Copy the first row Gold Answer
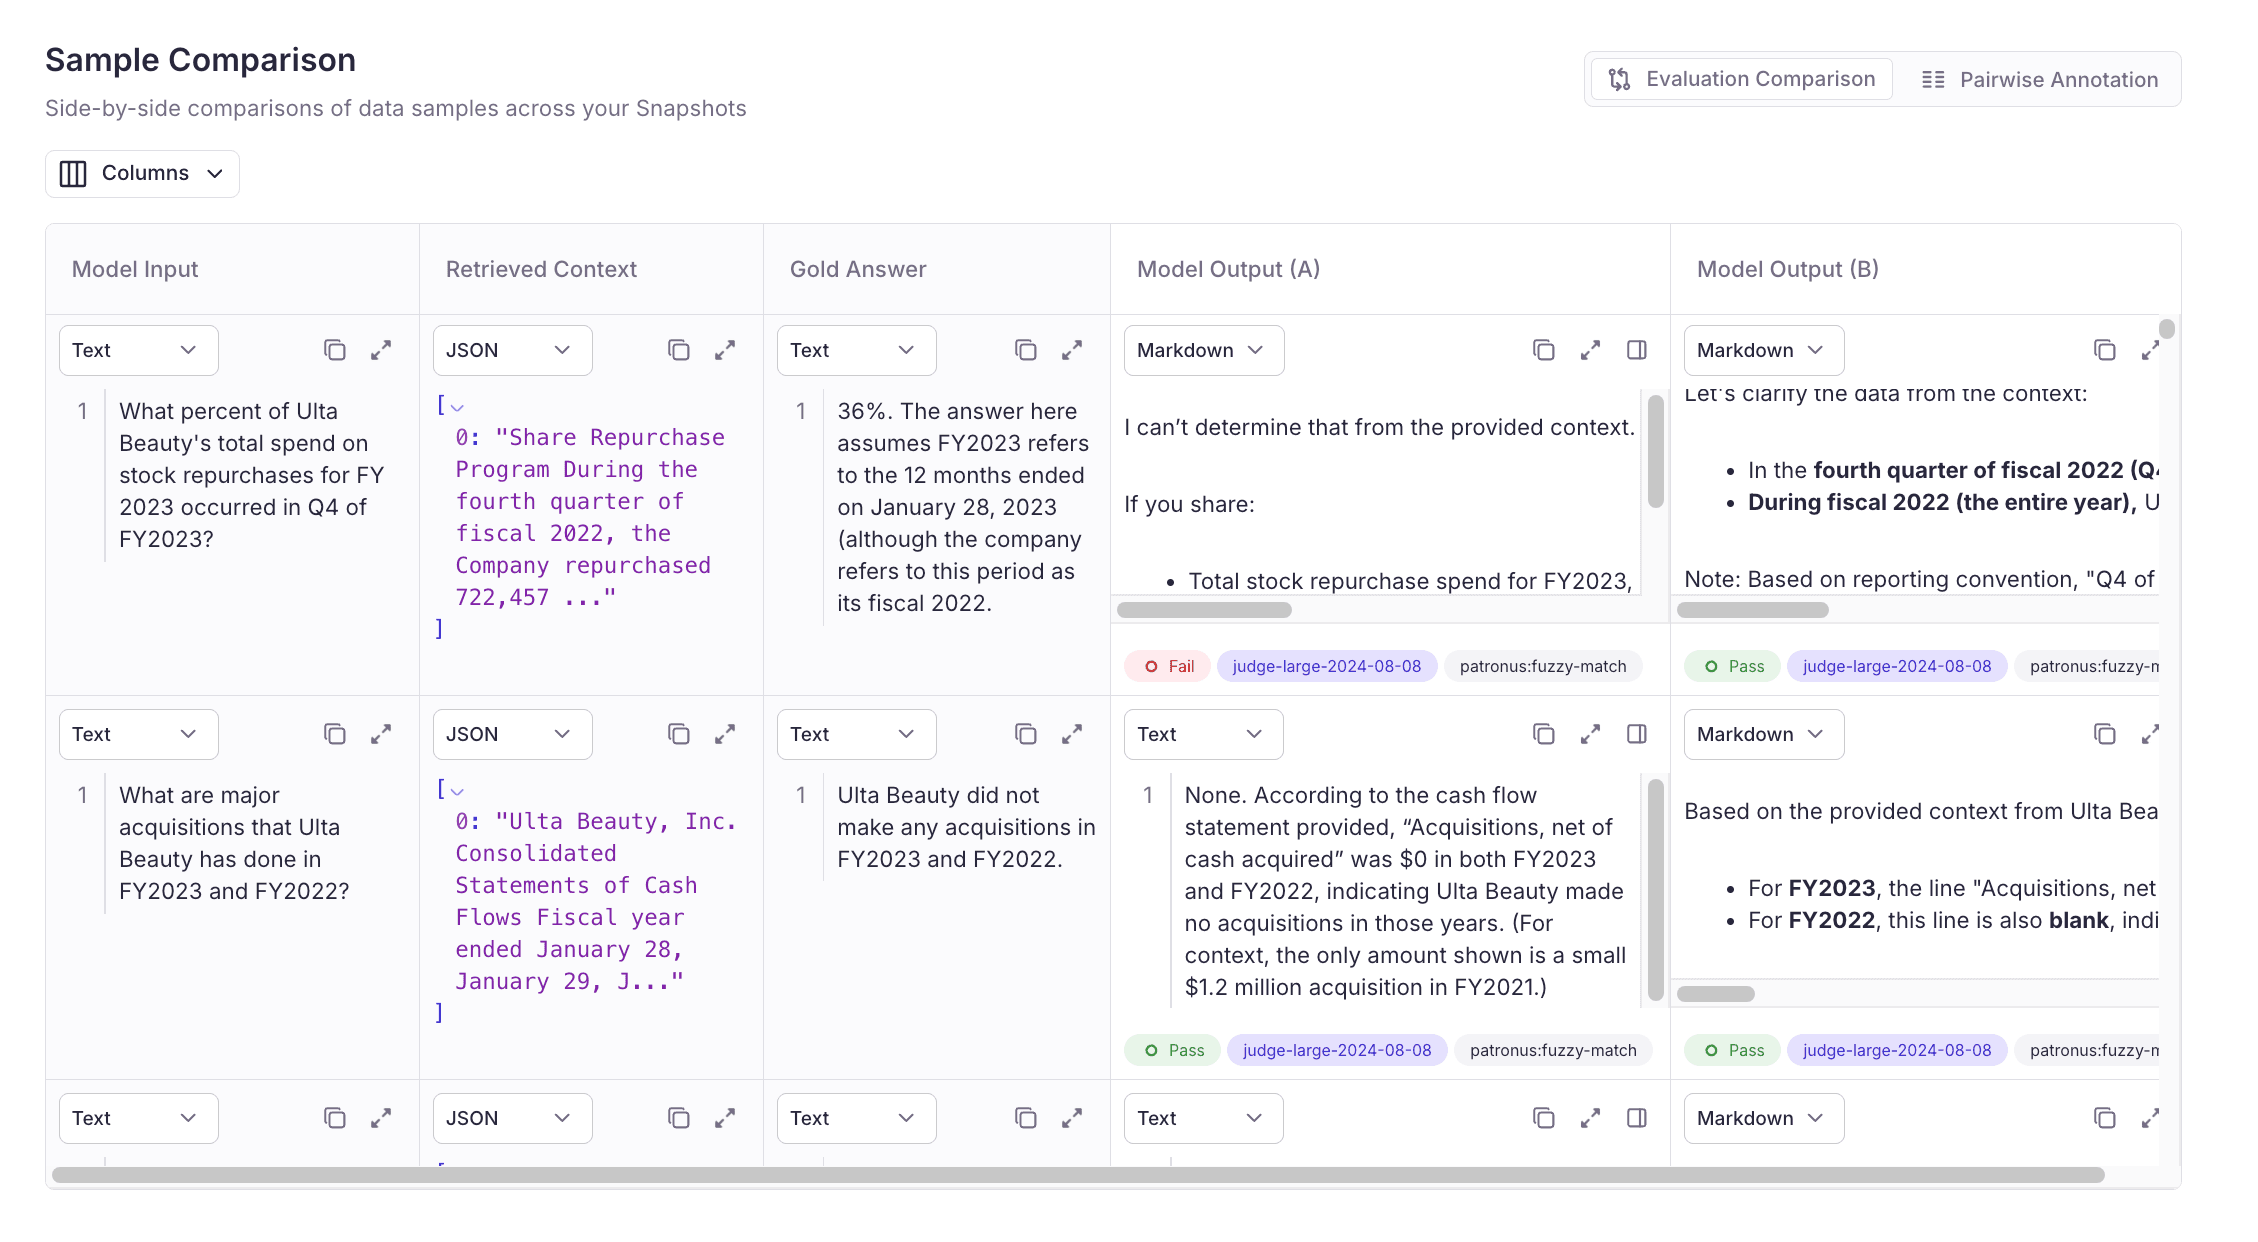 [1025, 350]
